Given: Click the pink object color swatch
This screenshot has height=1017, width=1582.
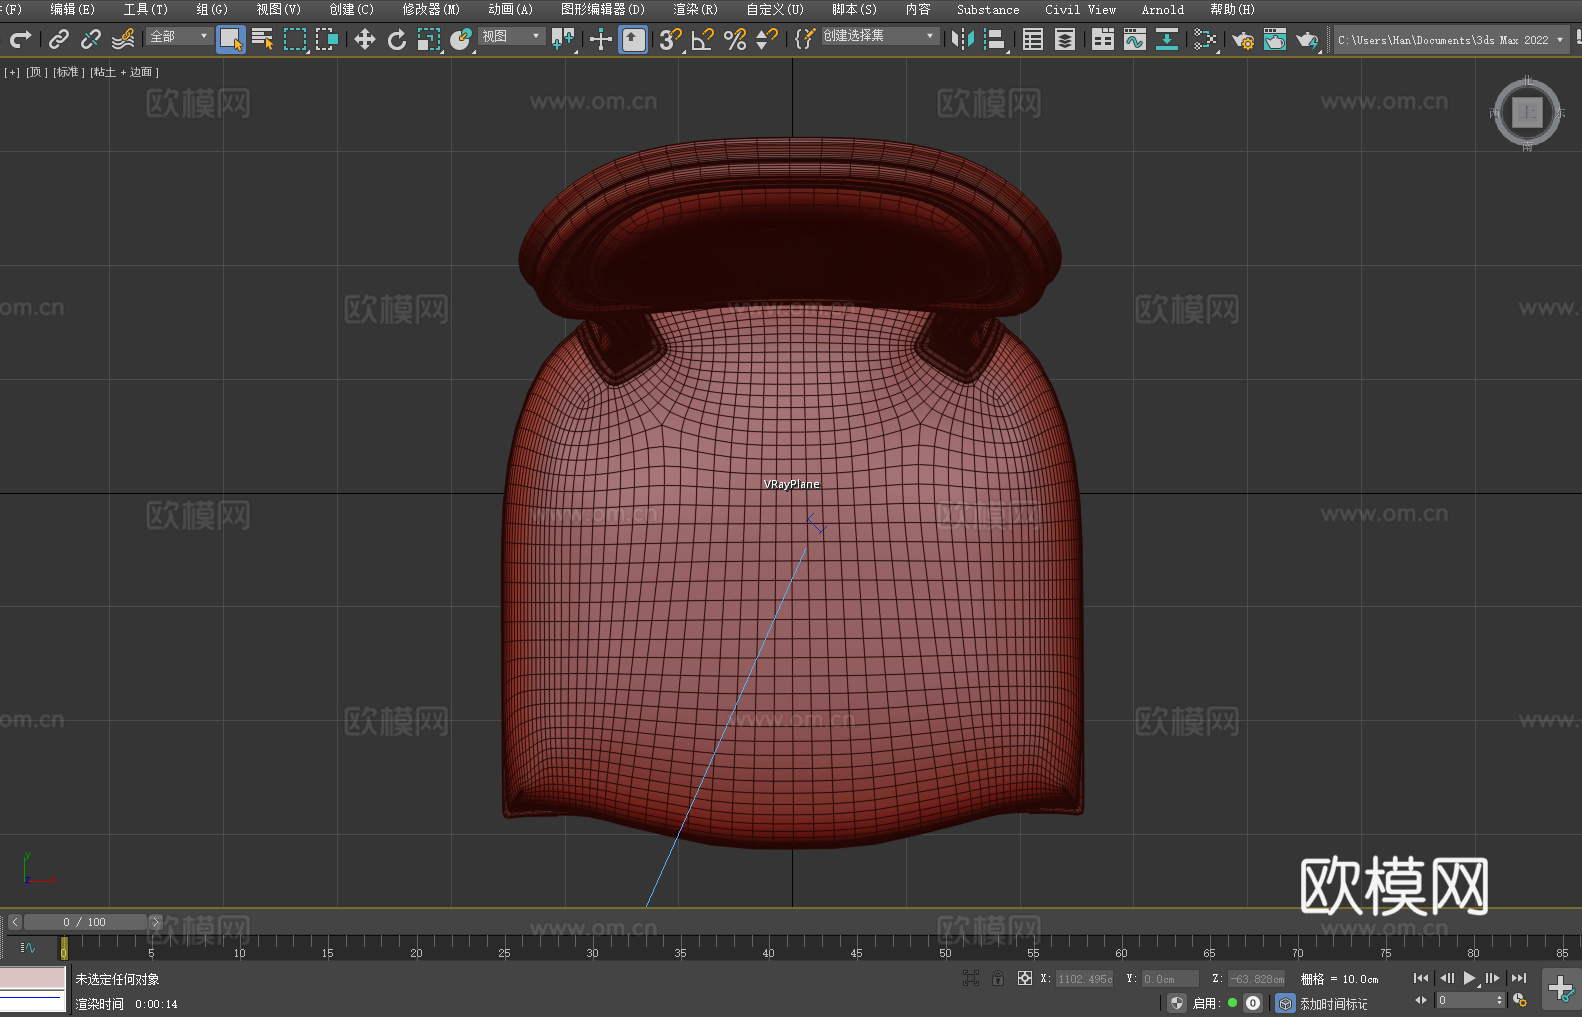Looking at the screenshot, I should pos(33,977).
